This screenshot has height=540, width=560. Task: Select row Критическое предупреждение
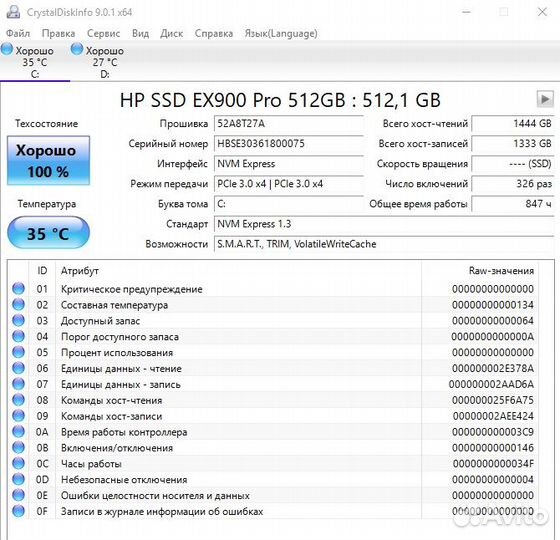click(273, 289)
